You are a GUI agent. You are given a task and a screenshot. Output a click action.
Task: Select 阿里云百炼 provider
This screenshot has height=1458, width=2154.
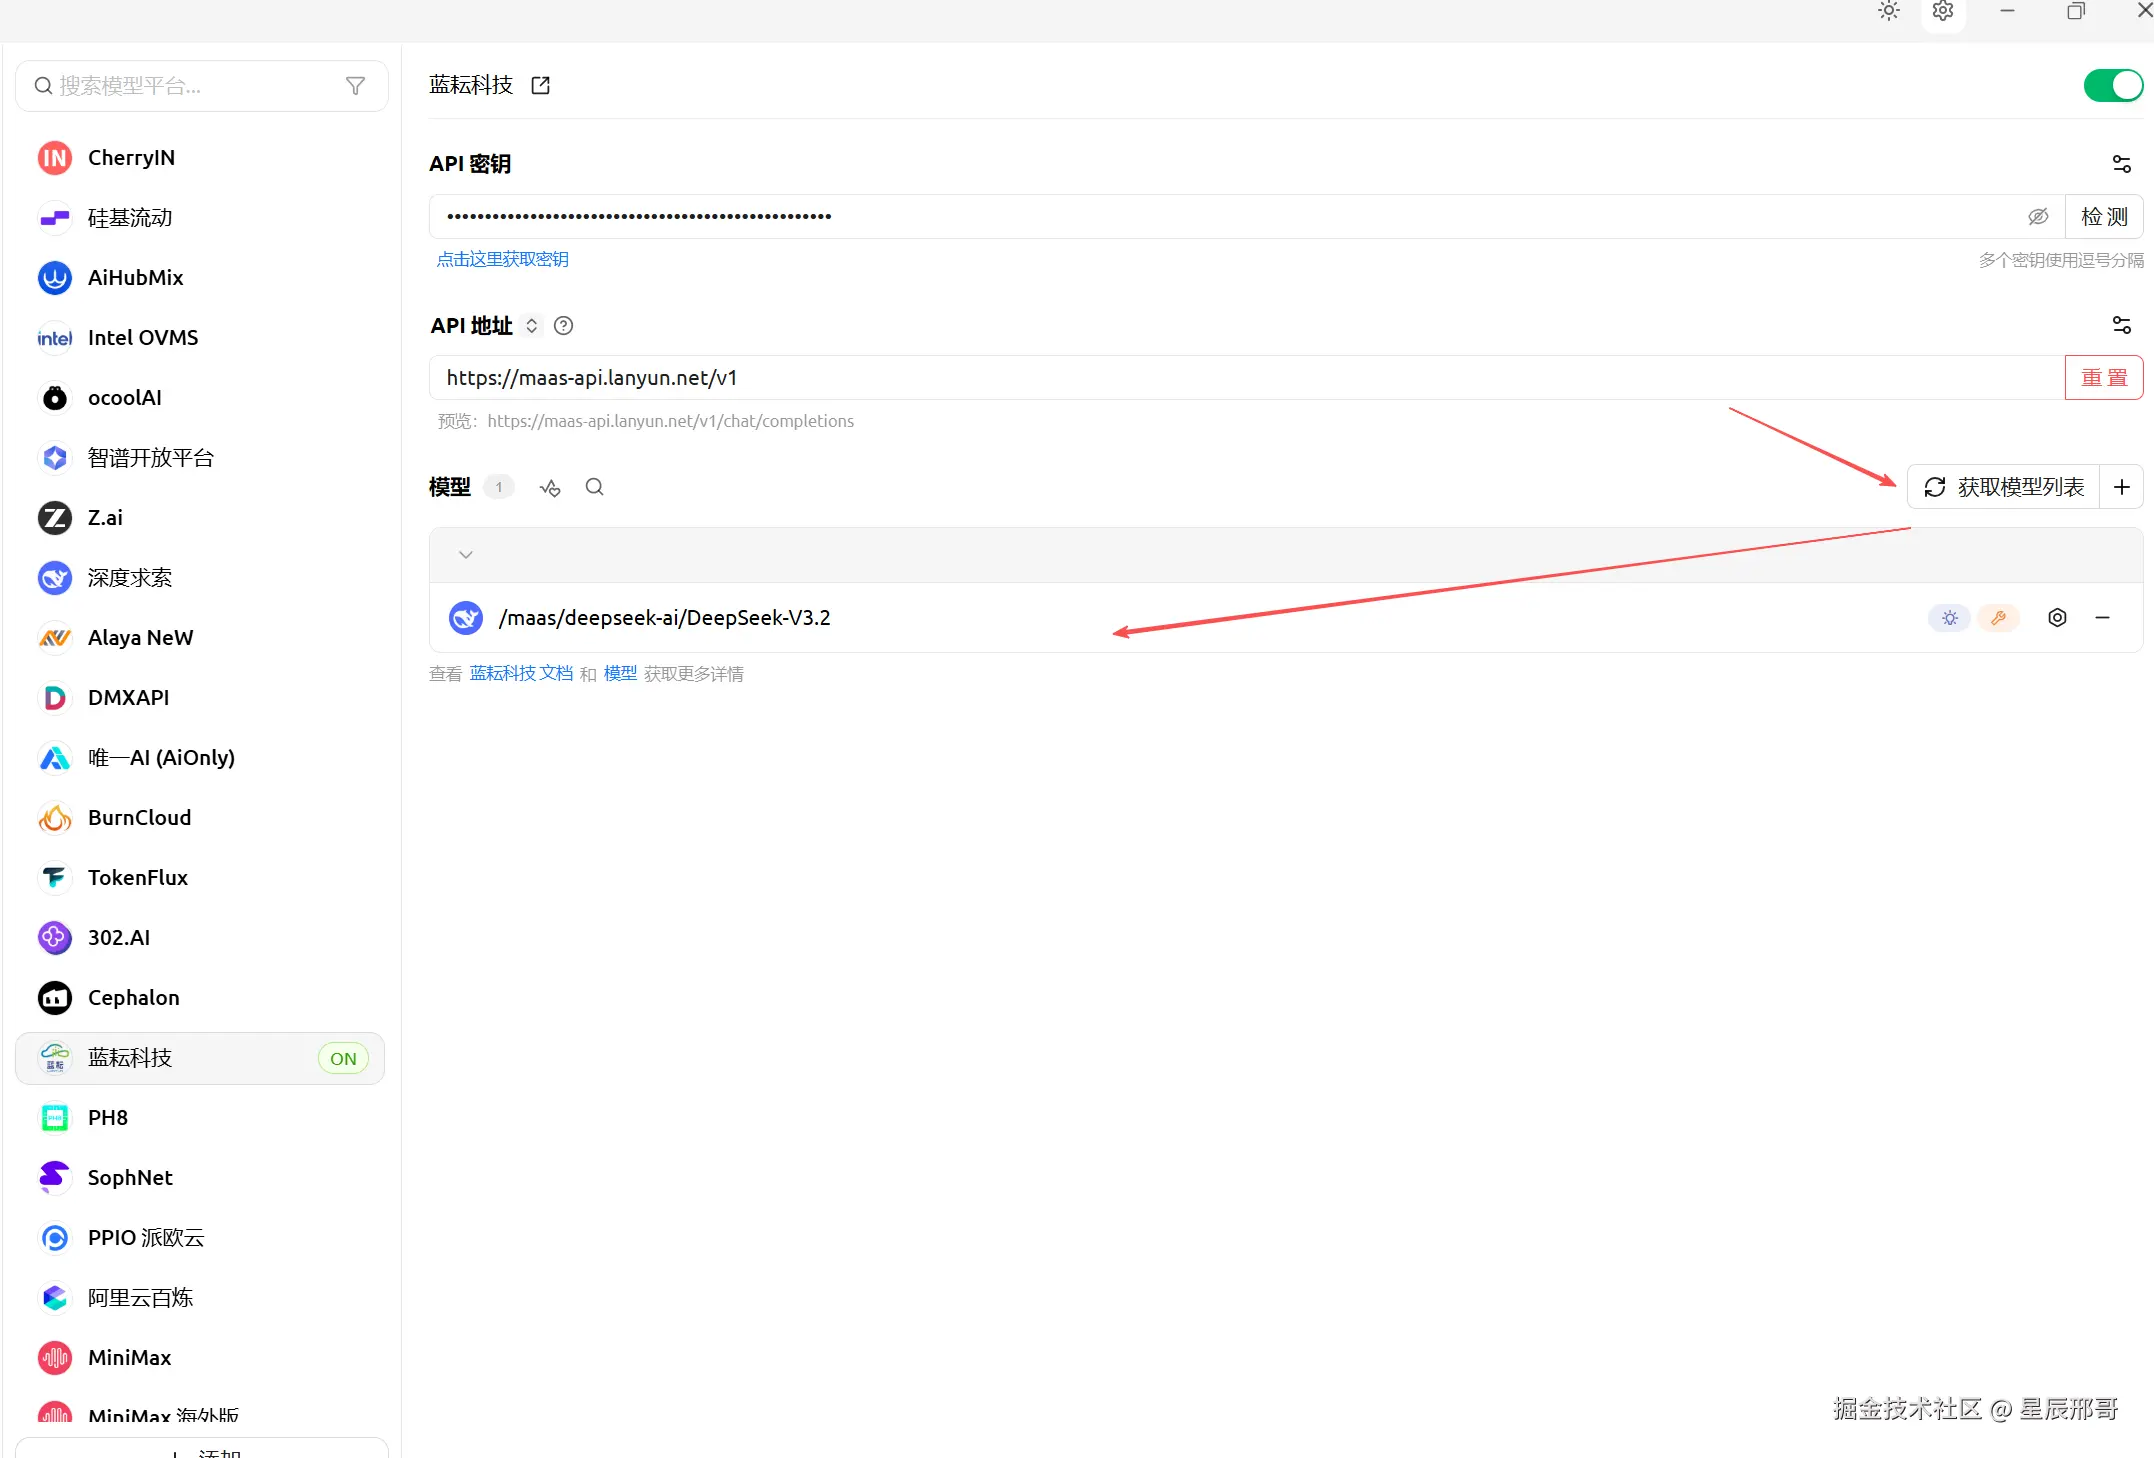tap(200, 1298)
